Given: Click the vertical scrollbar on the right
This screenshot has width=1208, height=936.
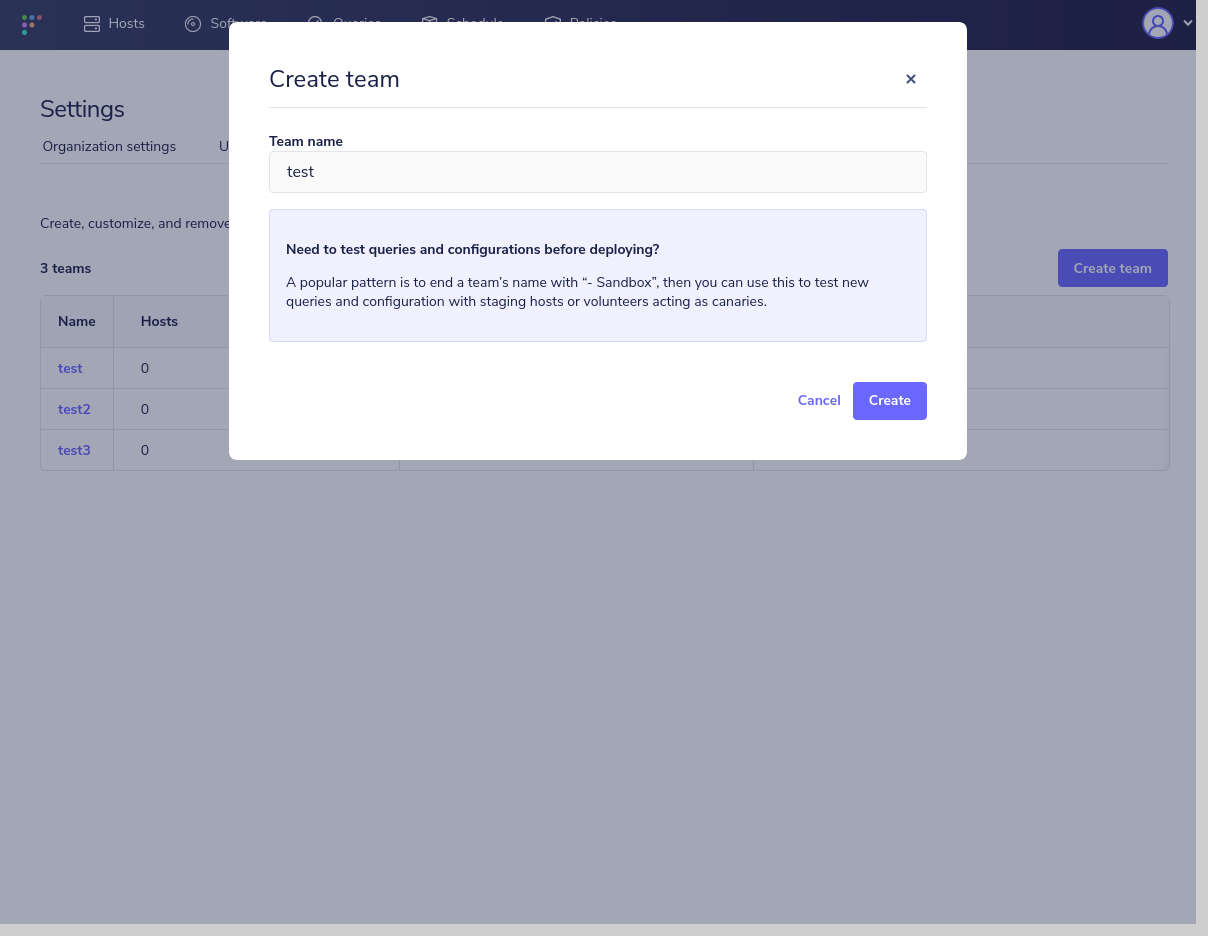Looking at the screenshot, I should [1202, 462].
